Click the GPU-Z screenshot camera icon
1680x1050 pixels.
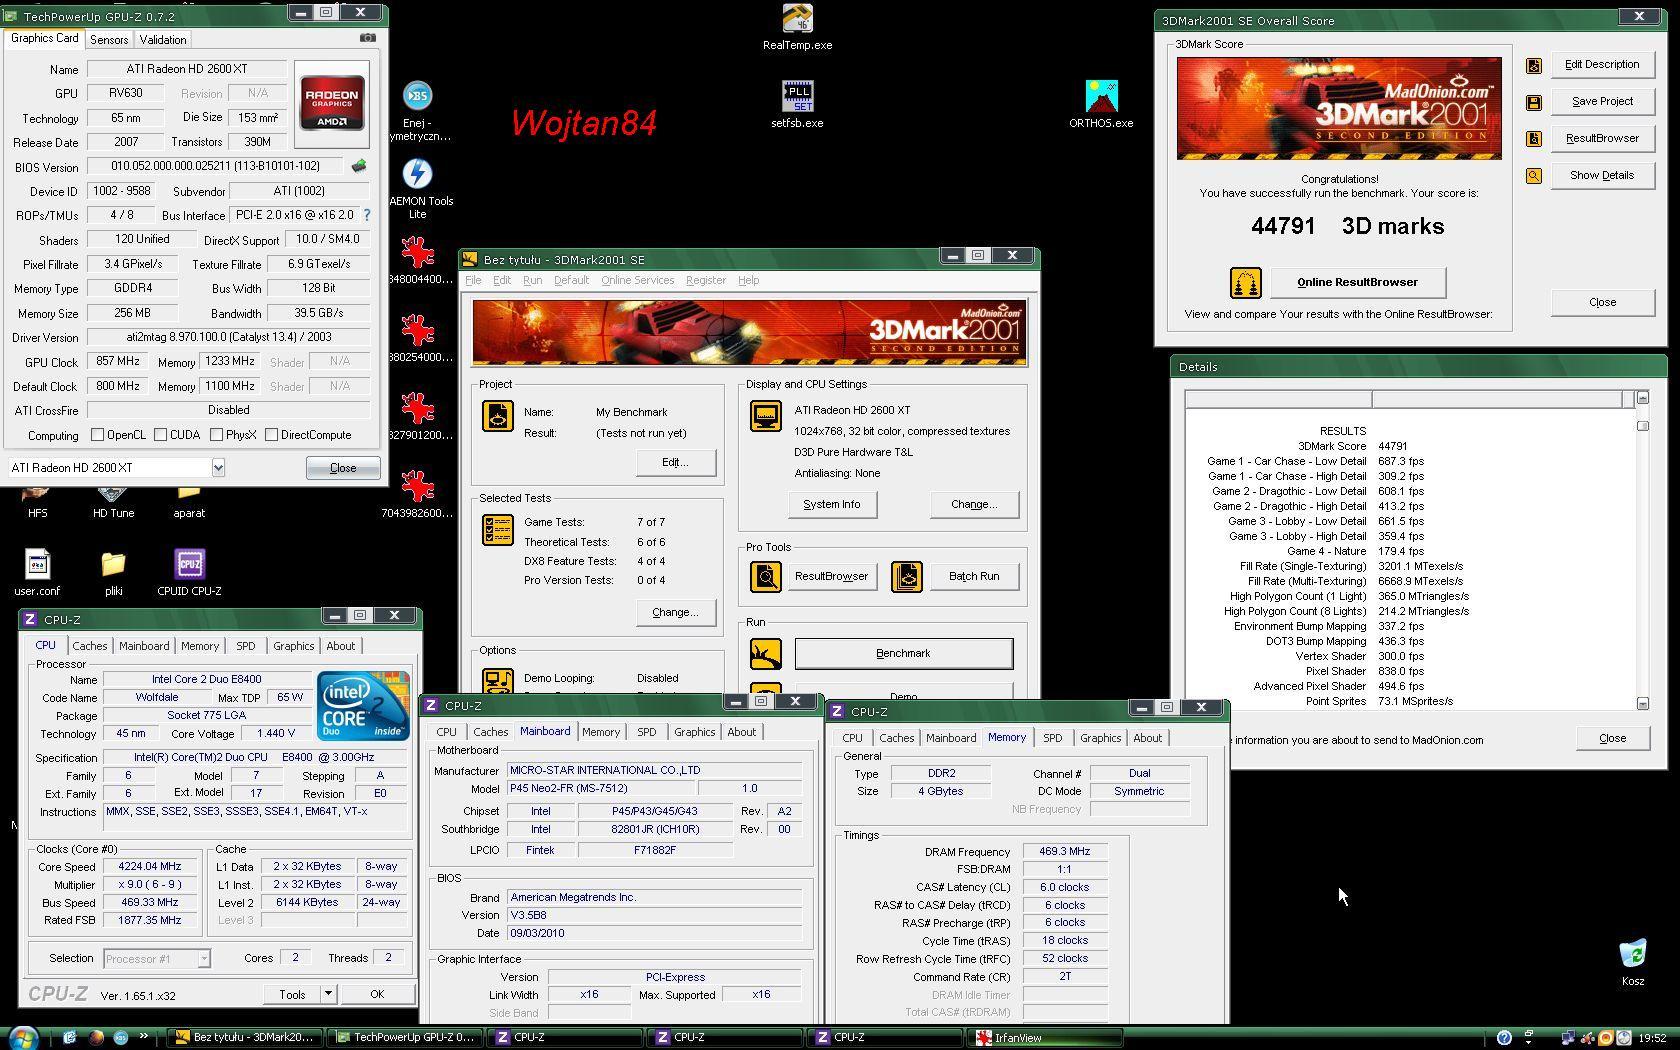tap(368, 38)
